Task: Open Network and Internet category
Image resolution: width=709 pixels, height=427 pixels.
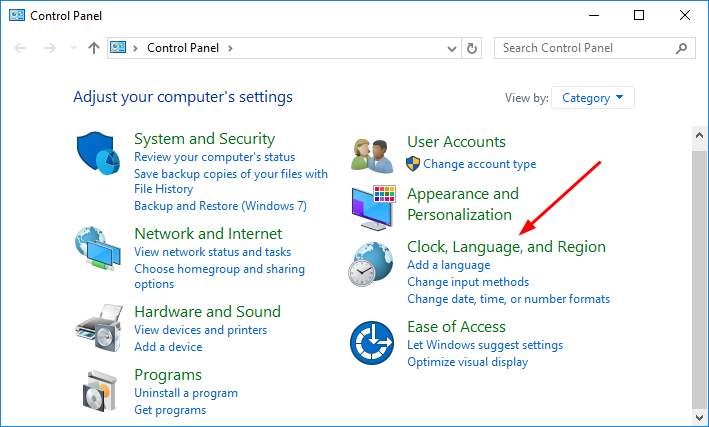Action: (x=208, y=233)
